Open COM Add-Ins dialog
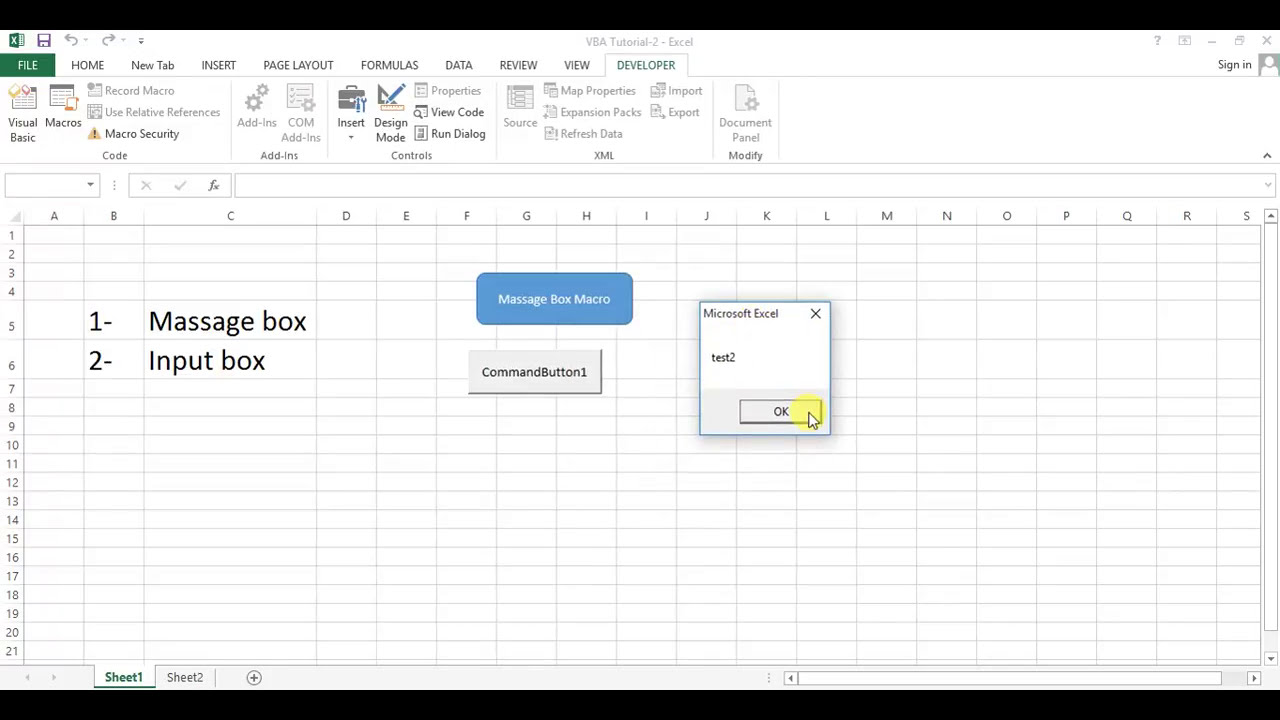The width and height of the screenshot is (1280, 720). [x=301, y=114]
